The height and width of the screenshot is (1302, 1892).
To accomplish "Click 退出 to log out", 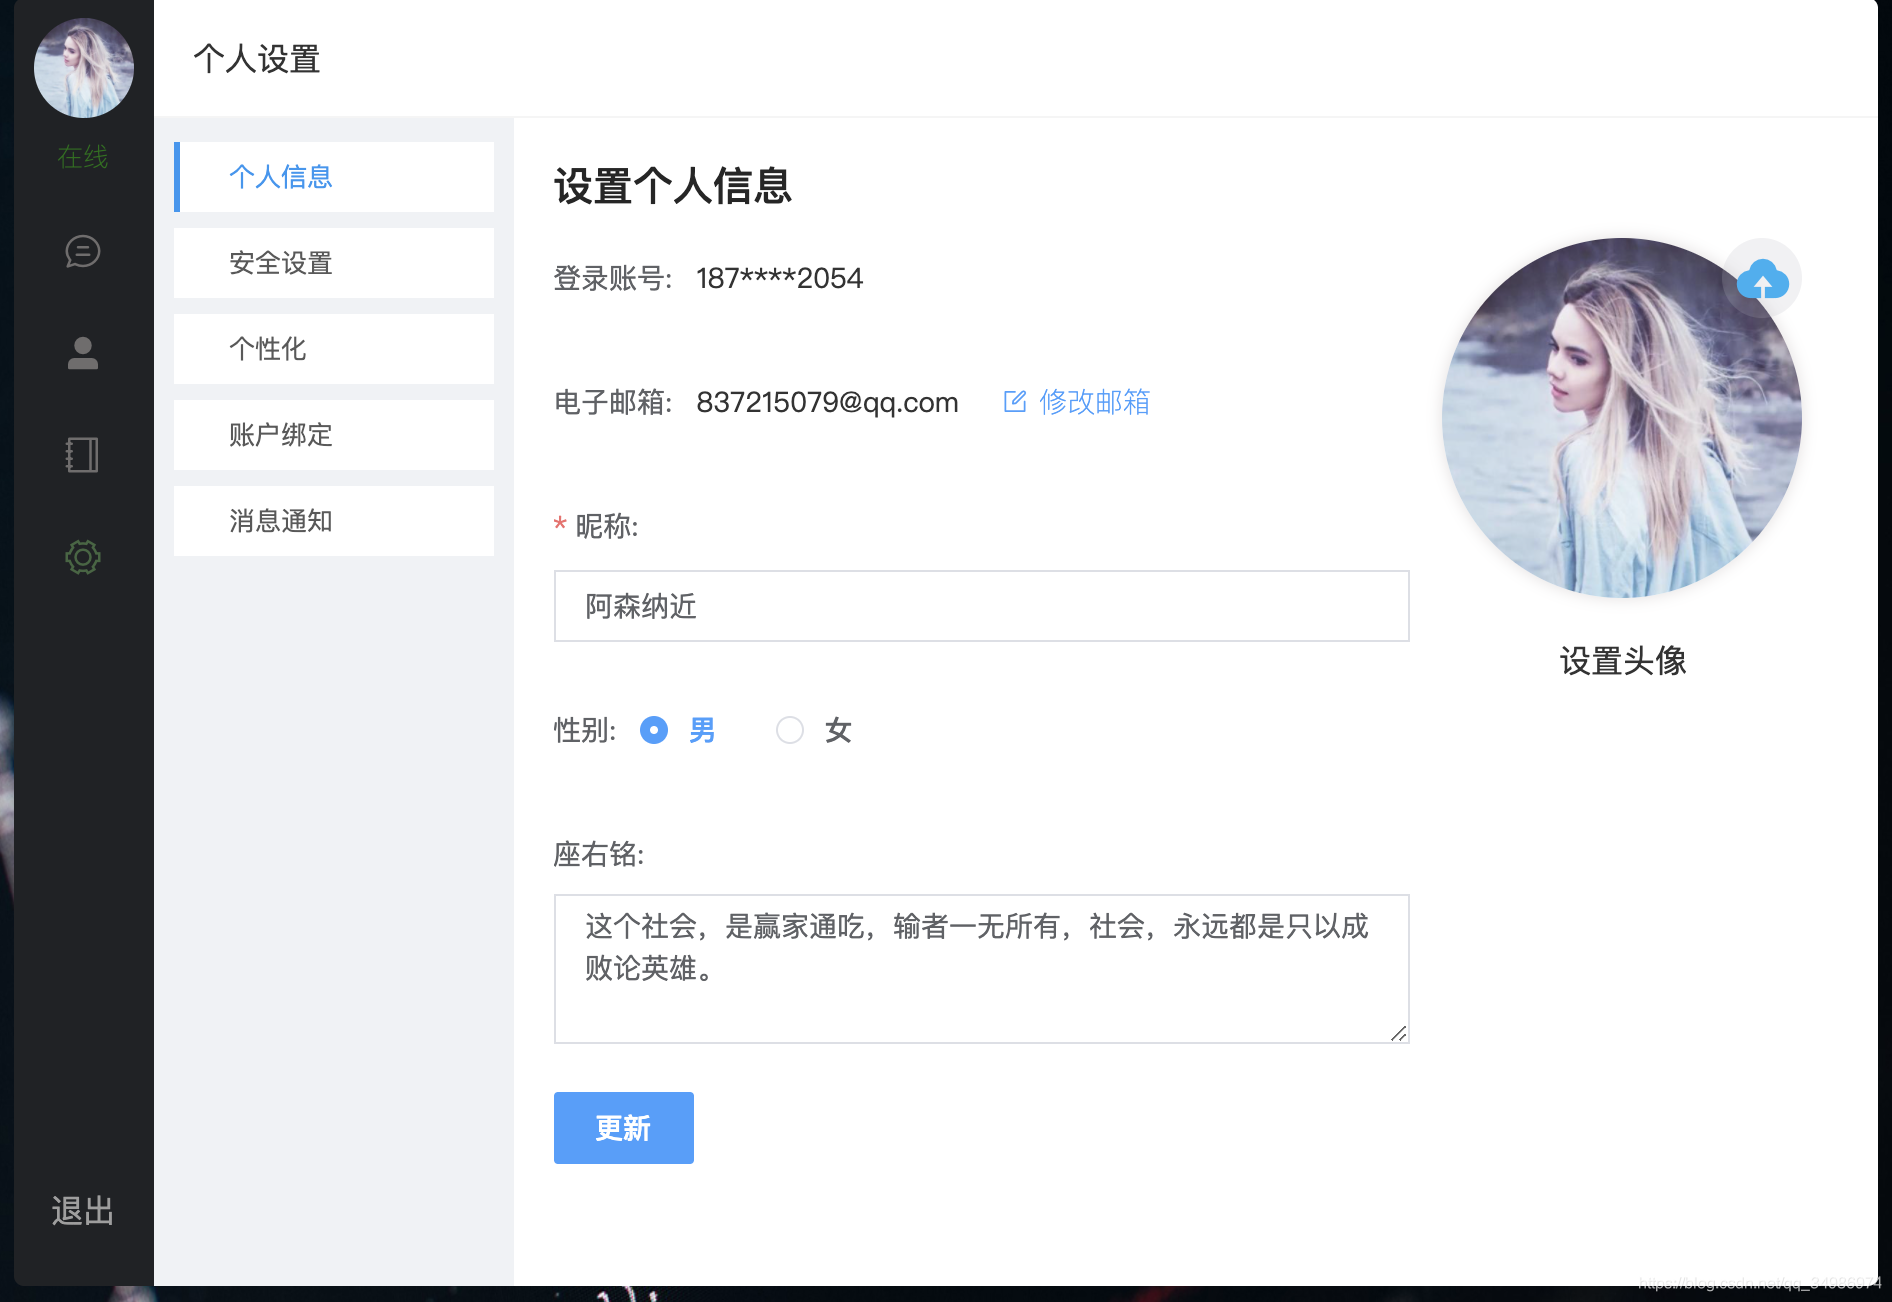I will click(x=83, y=1211).
